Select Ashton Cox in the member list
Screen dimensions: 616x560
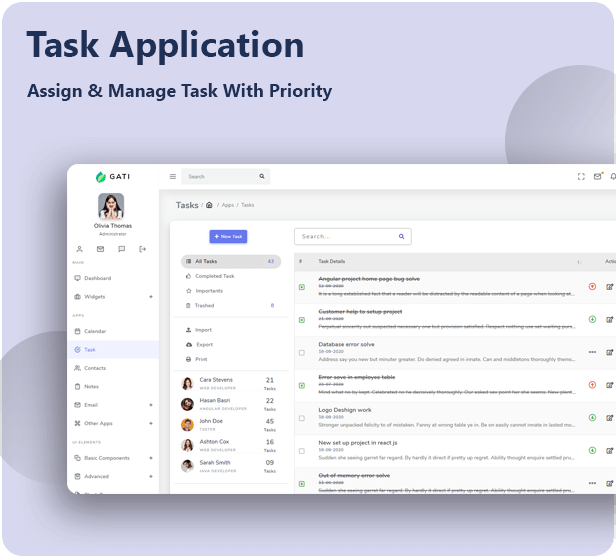[x=231, y=445]
